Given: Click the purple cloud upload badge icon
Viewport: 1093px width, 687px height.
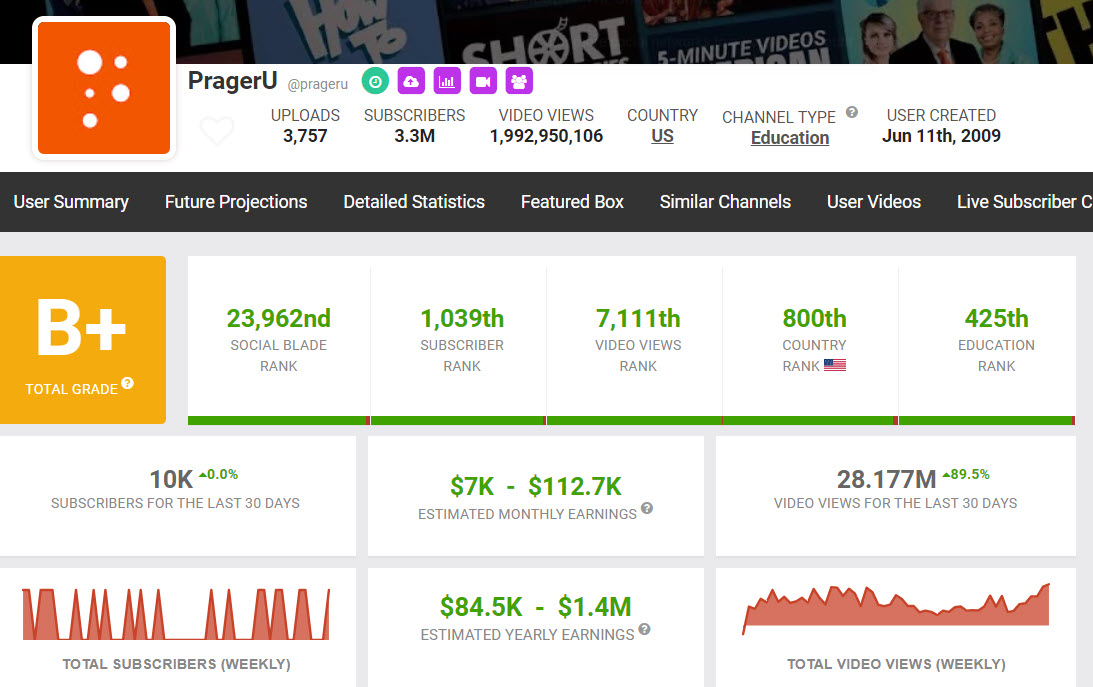Looking at the screenshot, I should click(411, 81).
